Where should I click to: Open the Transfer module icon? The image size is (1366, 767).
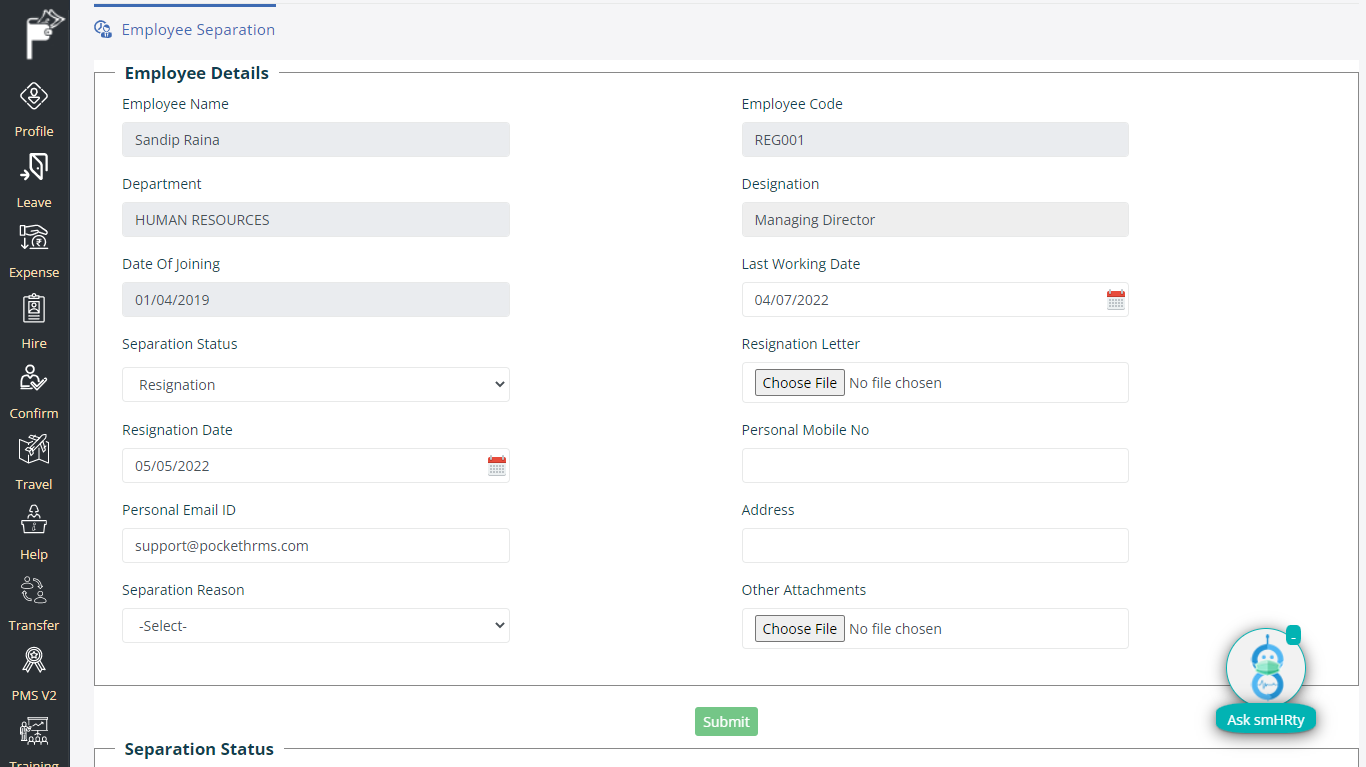tap(34, 591)
